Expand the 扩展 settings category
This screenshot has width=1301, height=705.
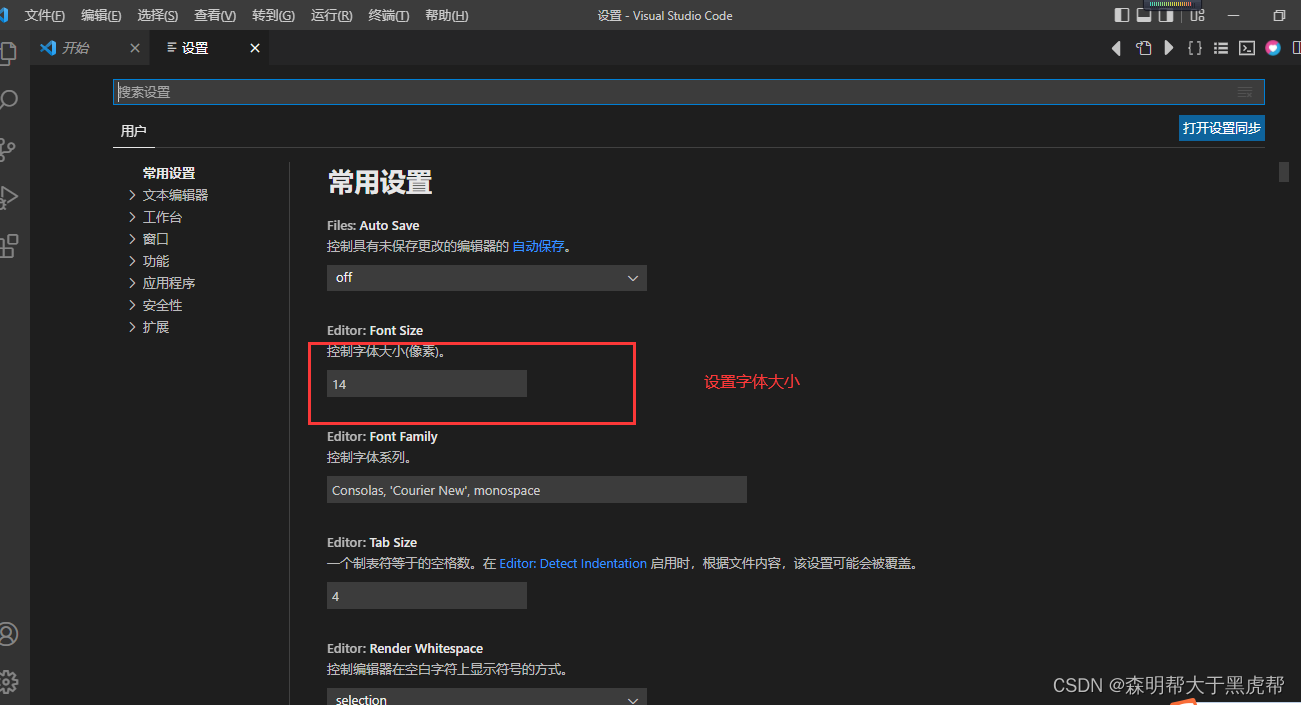click(x=149, y=327)
